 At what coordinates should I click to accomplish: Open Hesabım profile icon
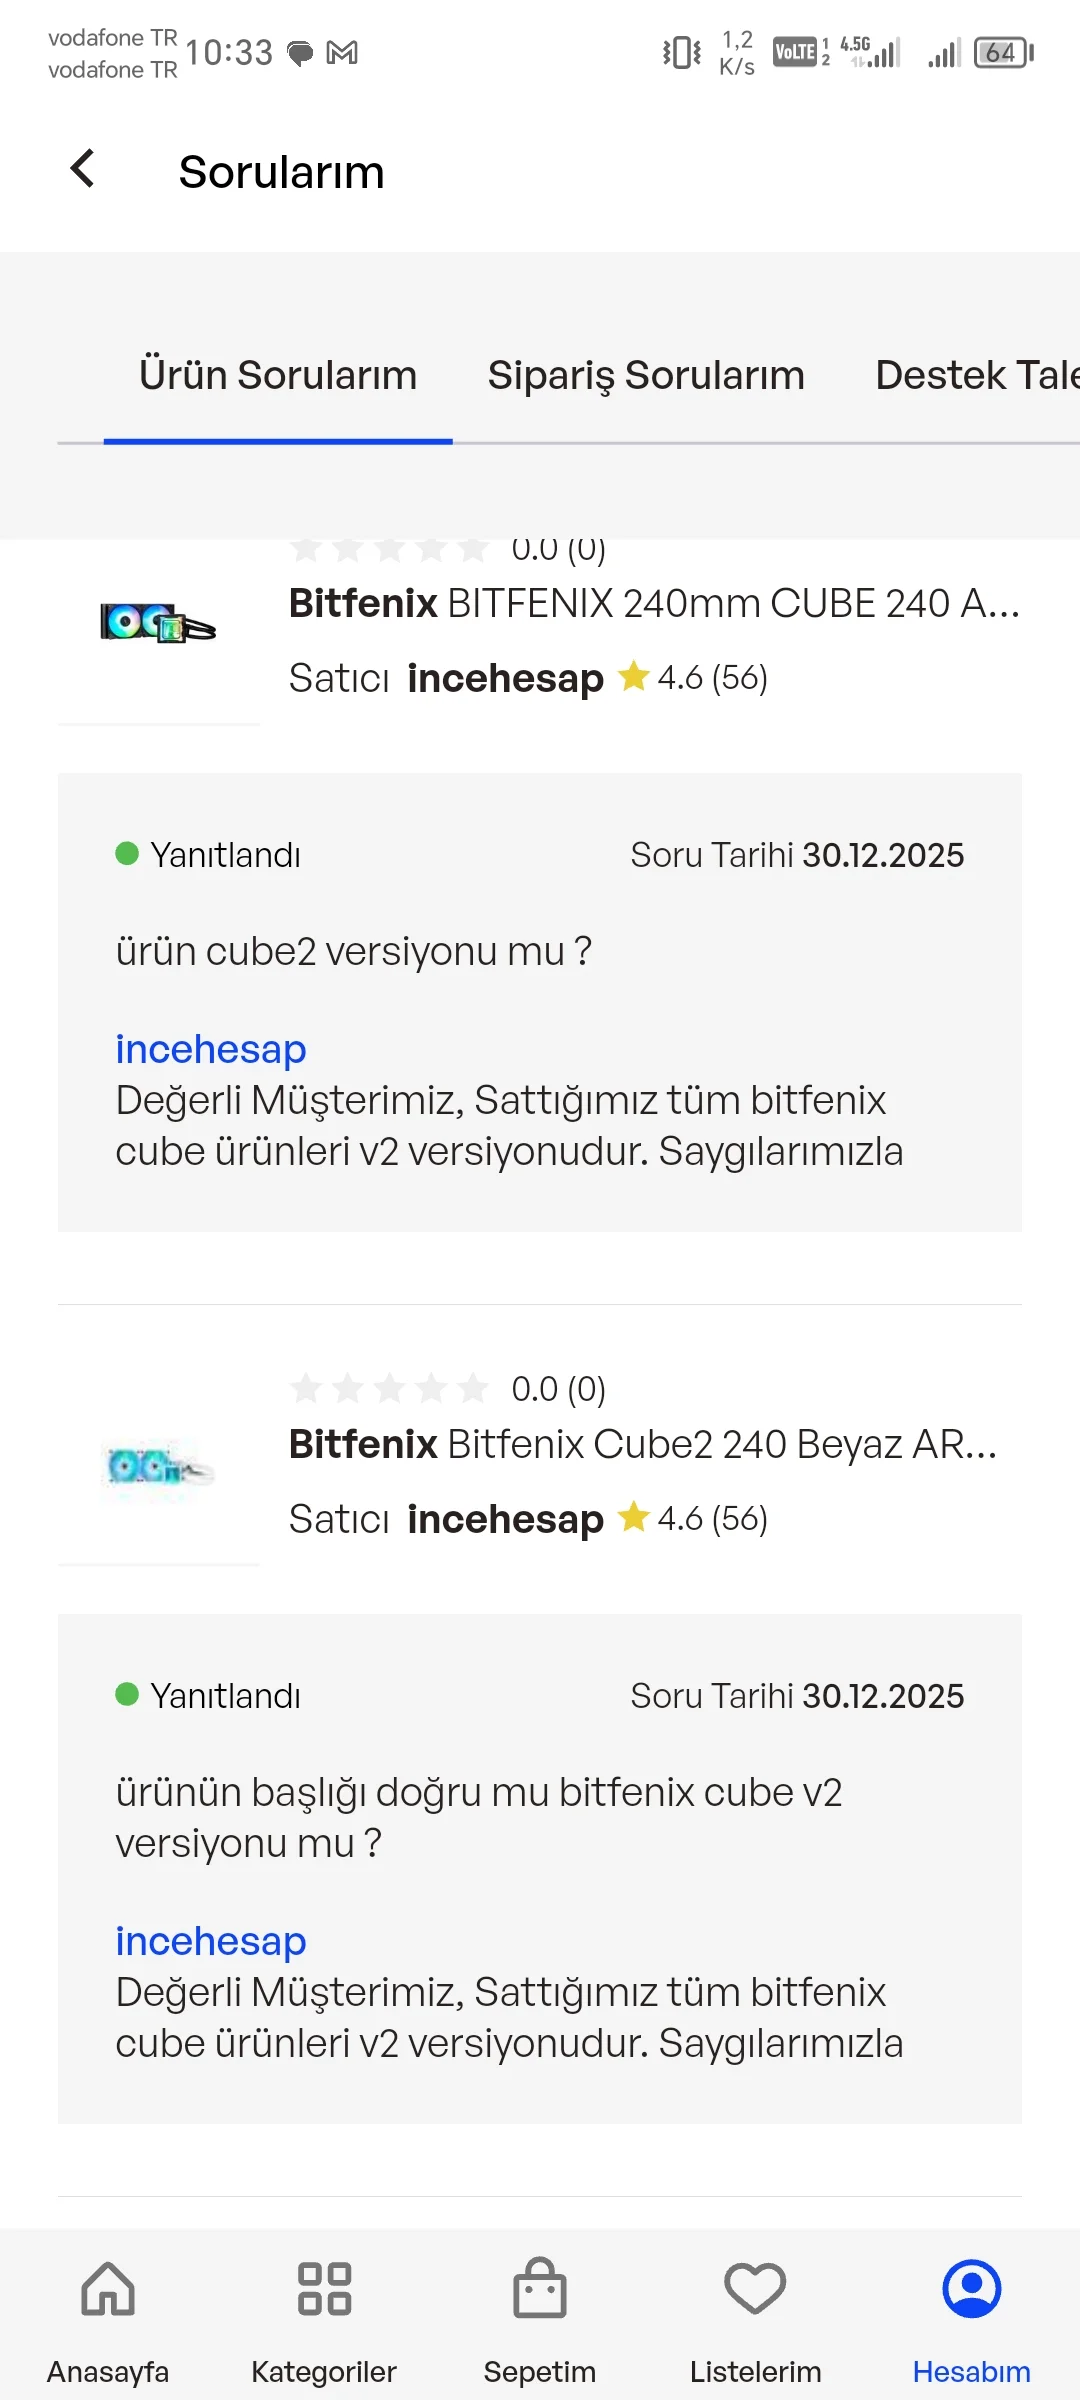coord(971,2290)
